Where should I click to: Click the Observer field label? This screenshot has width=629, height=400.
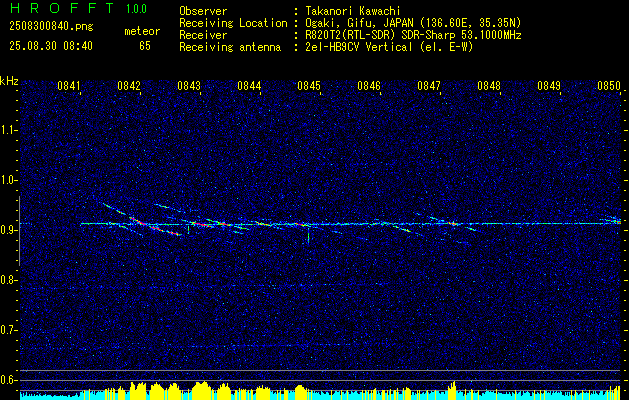point(203,11)
